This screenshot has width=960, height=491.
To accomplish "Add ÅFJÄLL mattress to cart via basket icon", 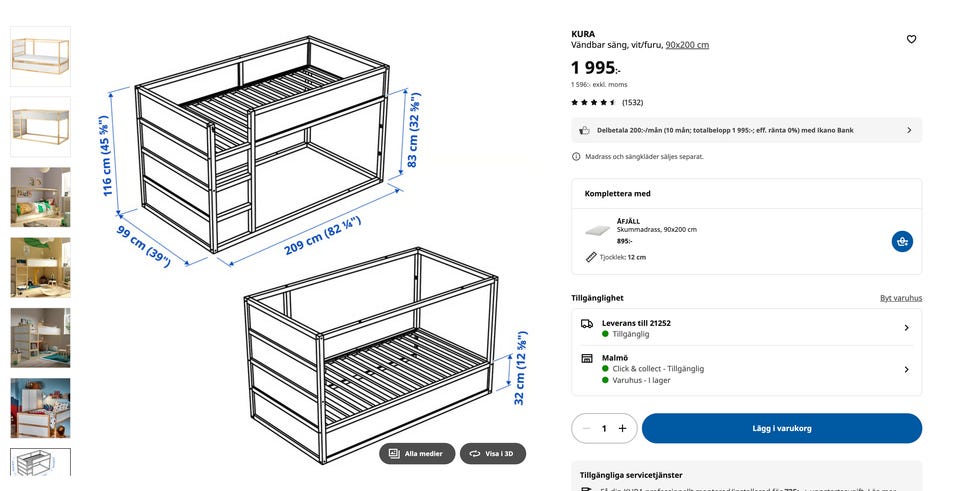I will tap(902, 241).
